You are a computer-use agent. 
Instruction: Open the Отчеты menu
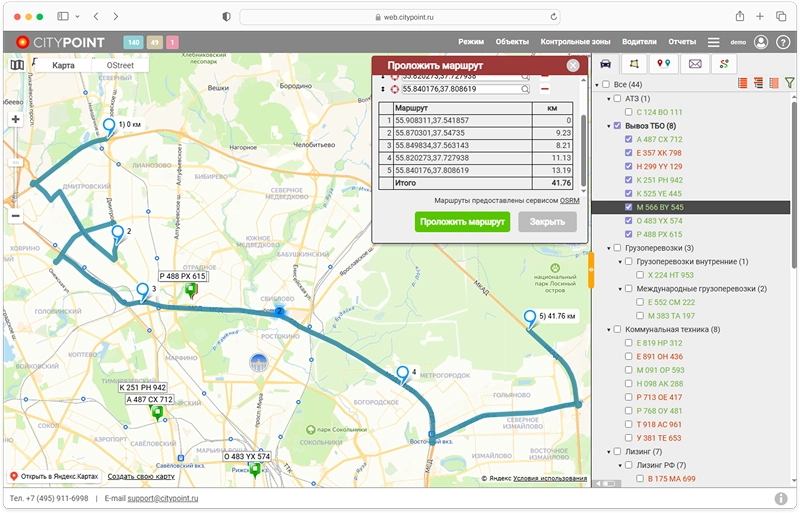click(x=682, y=43)
